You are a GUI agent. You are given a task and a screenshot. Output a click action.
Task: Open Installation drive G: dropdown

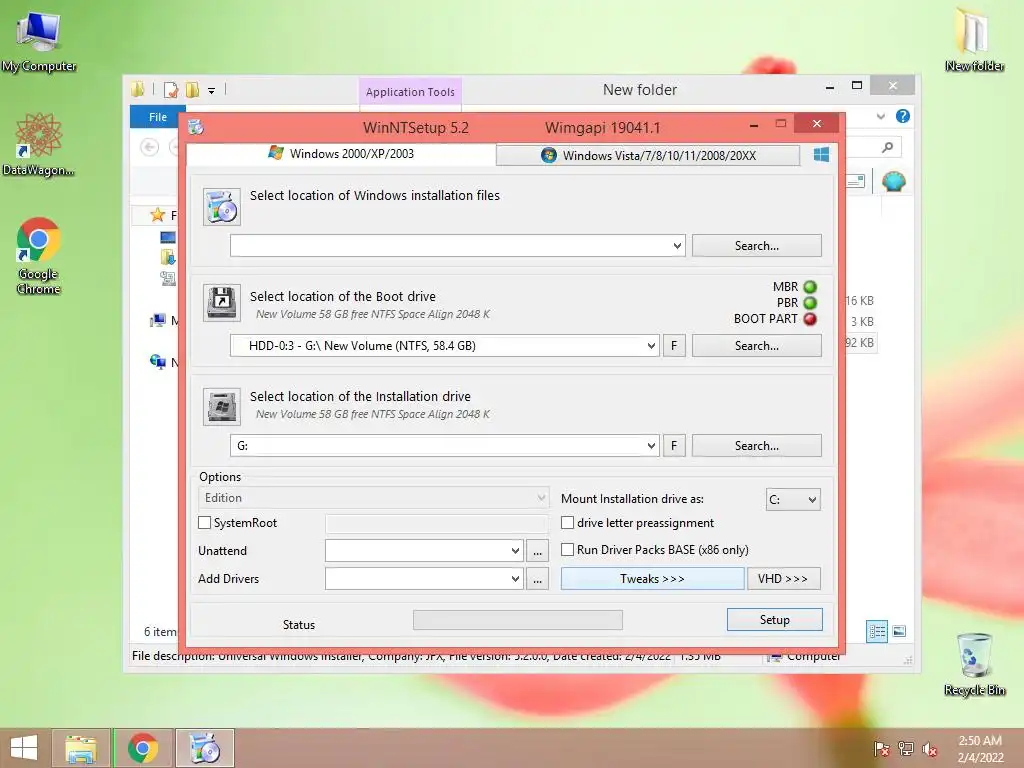(x=651, y=446)
